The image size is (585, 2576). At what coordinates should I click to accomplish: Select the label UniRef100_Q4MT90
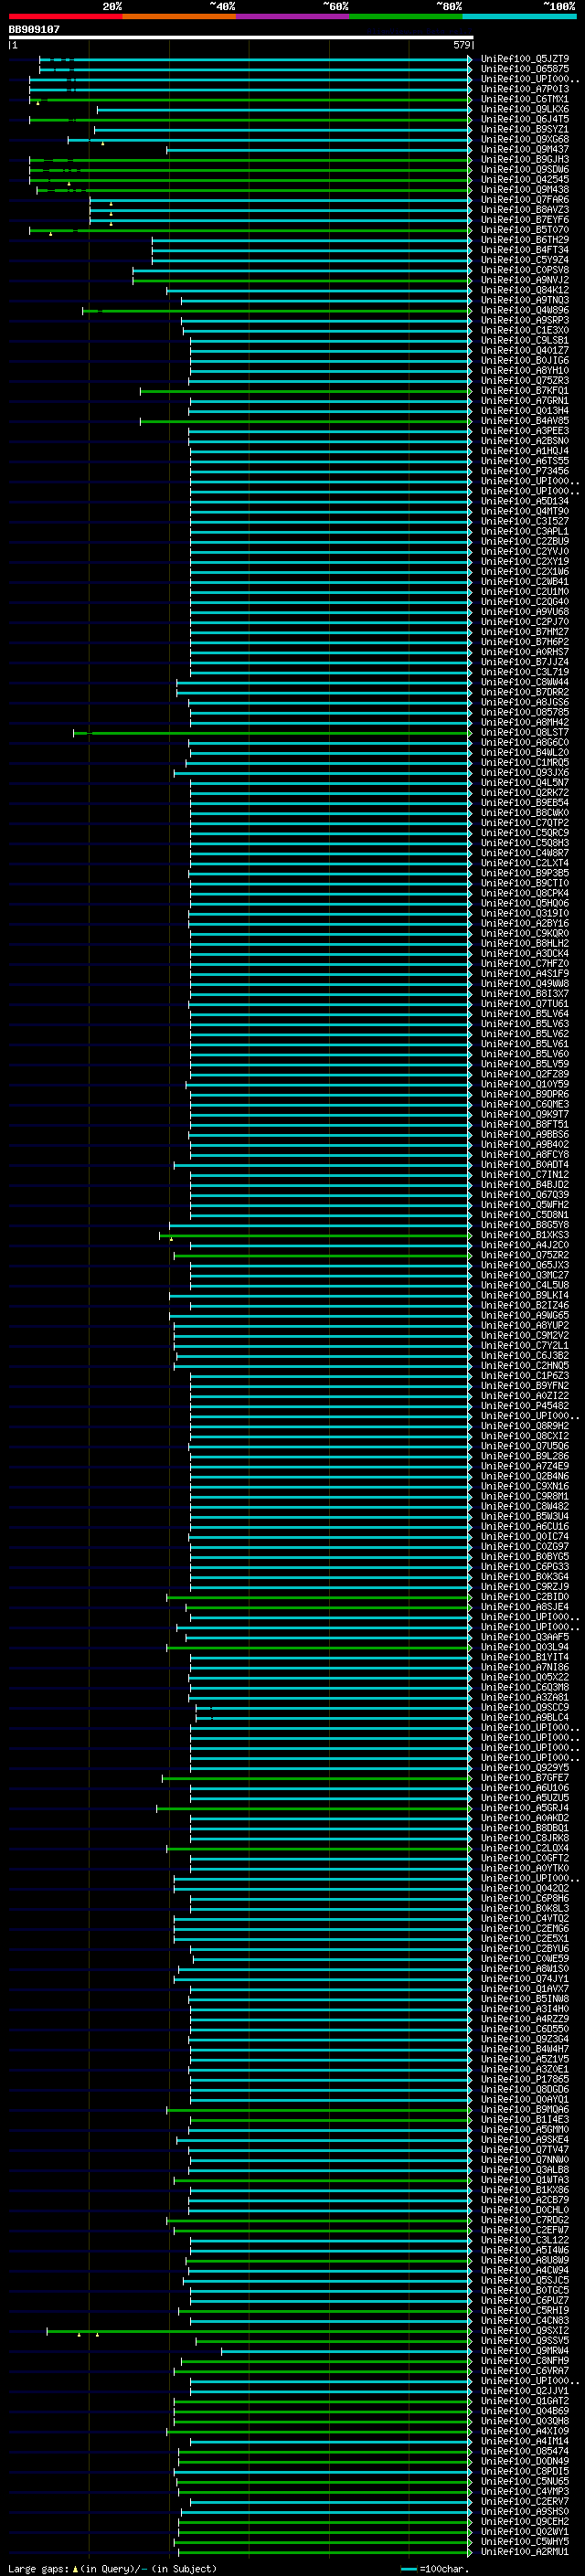525,511
